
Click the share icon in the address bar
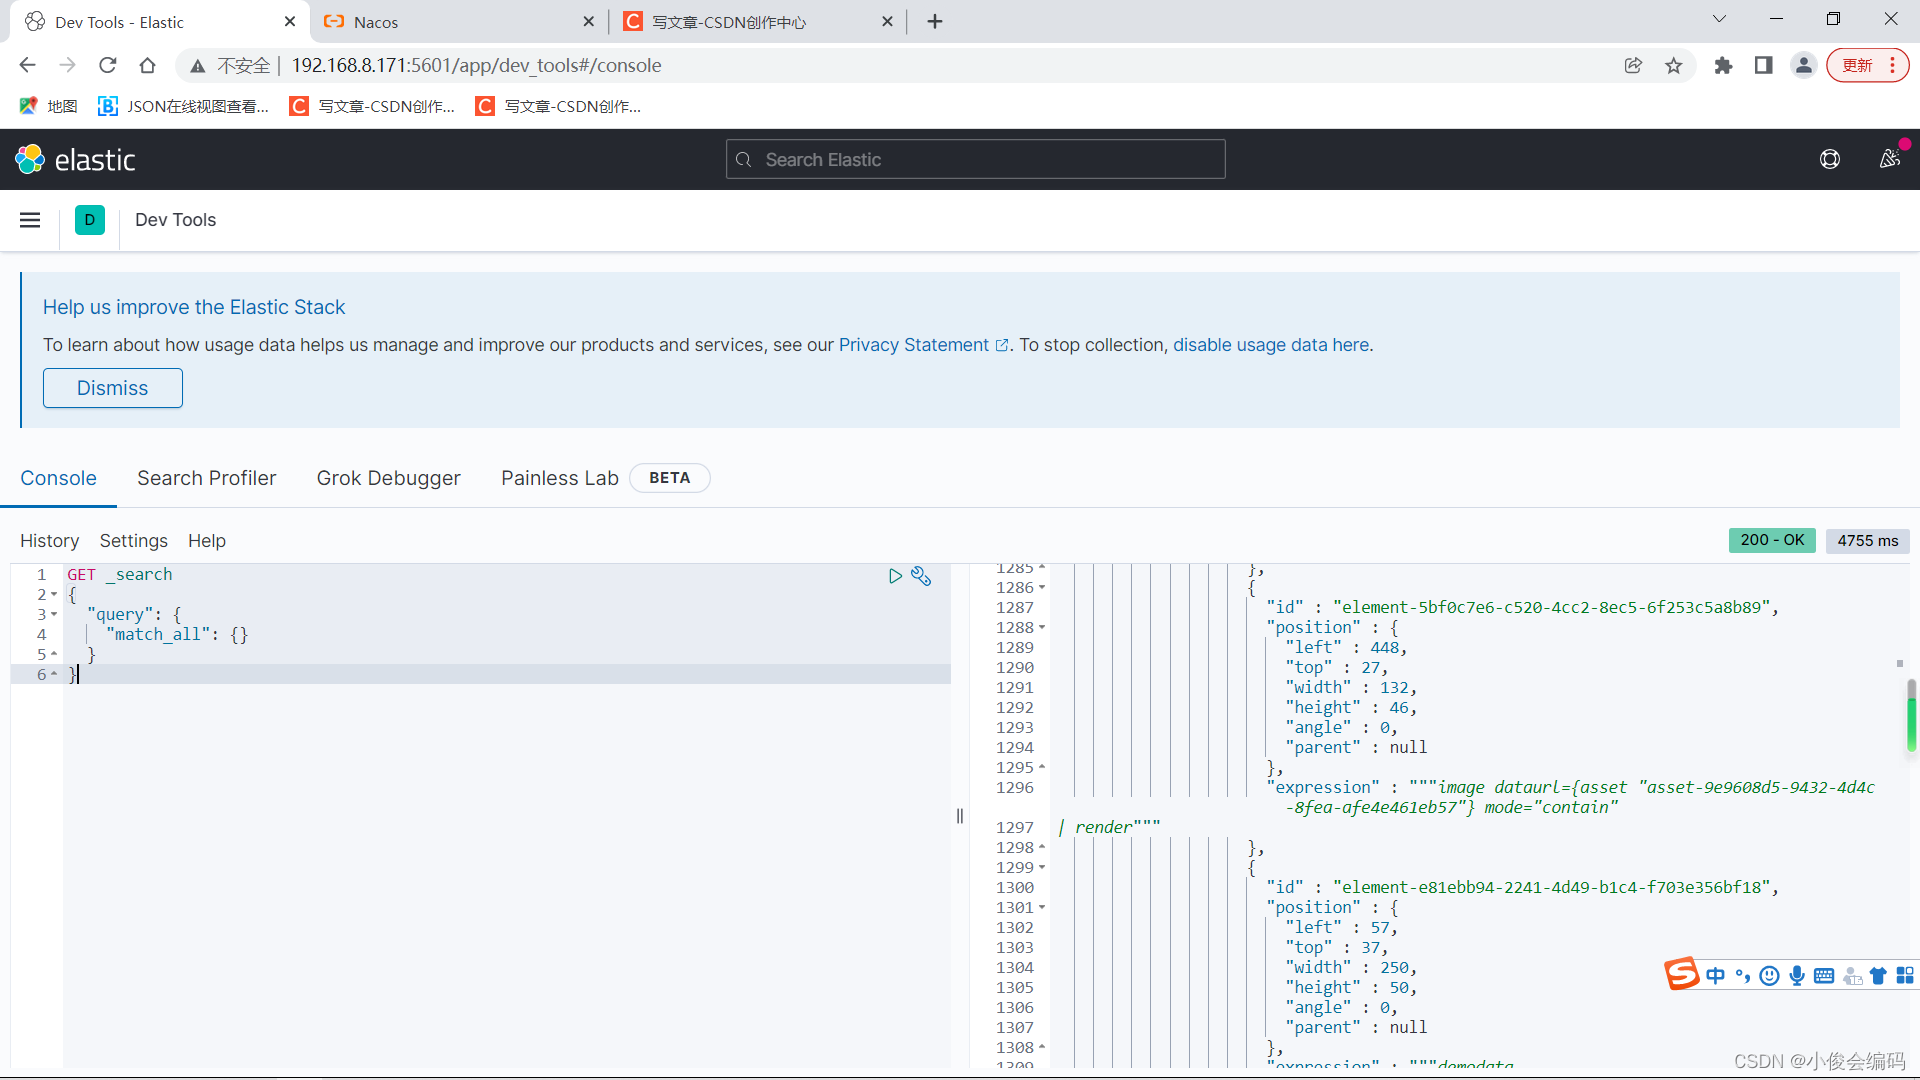(x=1634, y=65)
